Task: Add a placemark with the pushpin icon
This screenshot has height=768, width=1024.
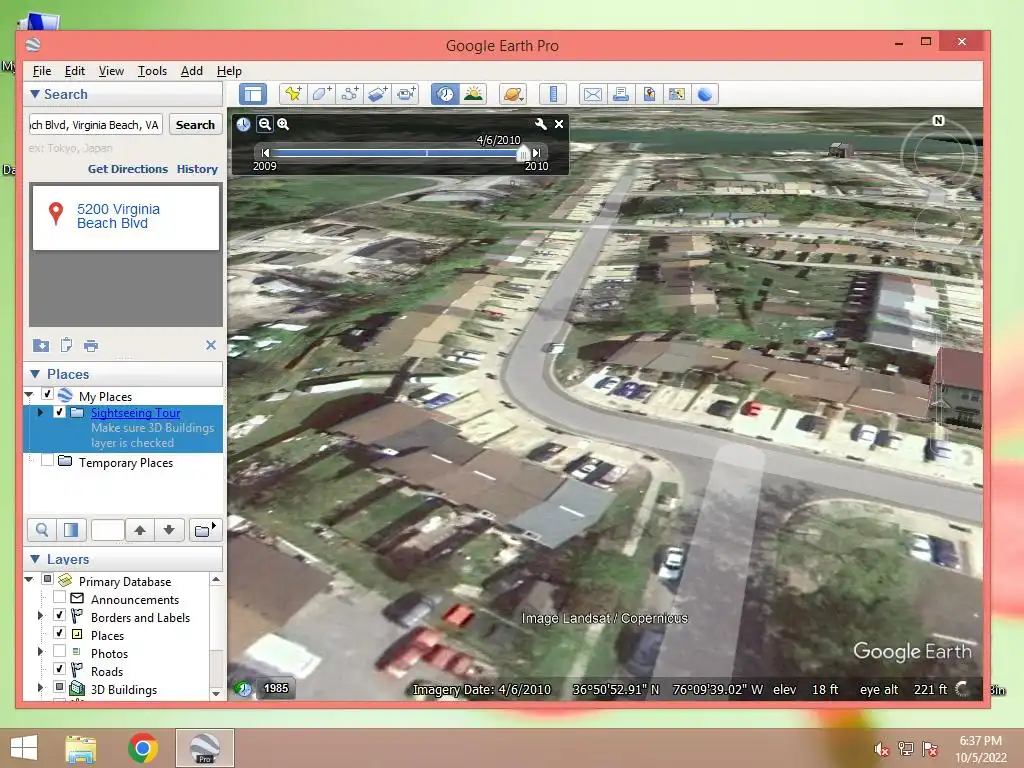Action: coord(293,95)
